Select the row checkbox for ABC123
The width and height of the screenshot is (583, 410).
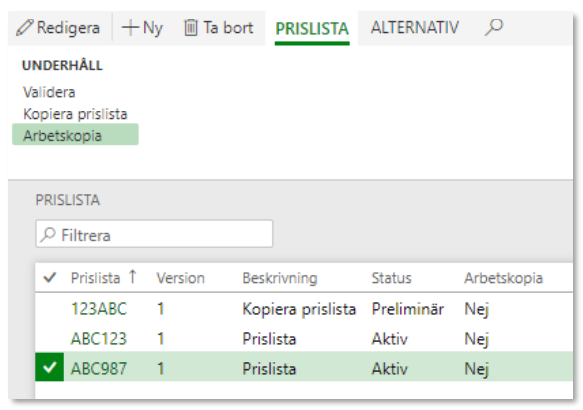tap(49, 339)
